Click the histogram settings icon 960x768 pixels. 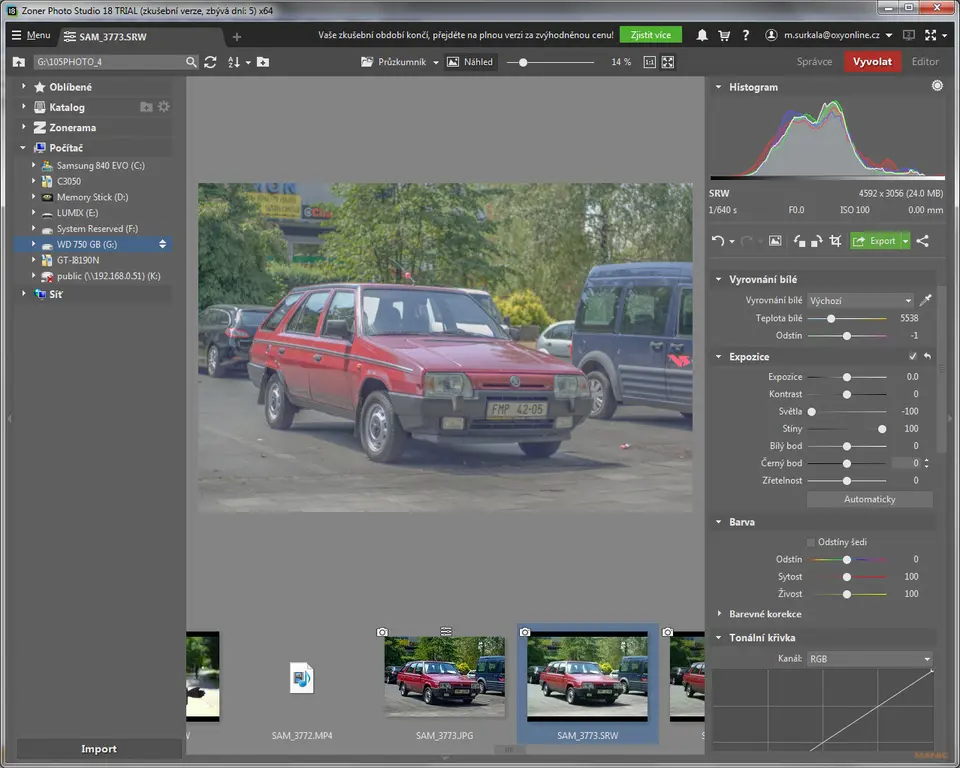click(x=937, y=87)
